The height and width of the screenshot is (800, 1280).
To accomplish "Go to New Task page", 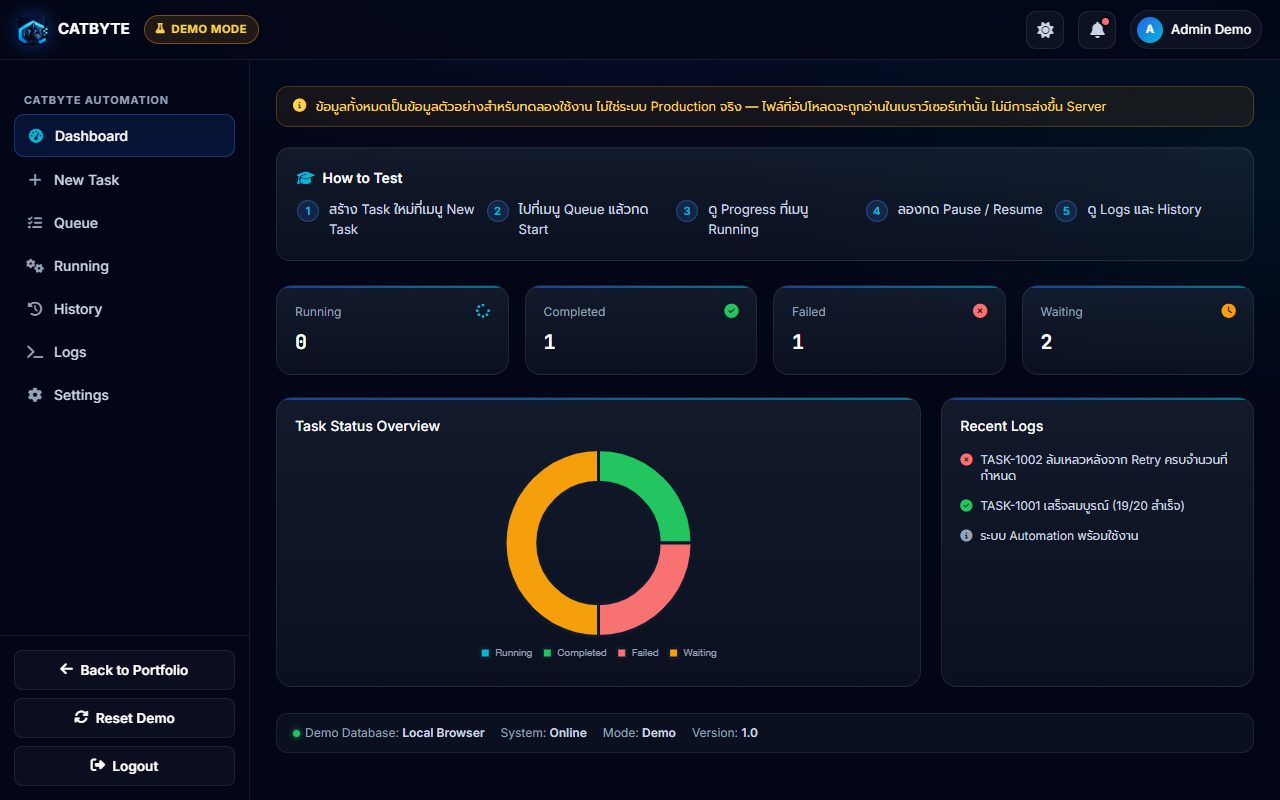I will (124, 180).
